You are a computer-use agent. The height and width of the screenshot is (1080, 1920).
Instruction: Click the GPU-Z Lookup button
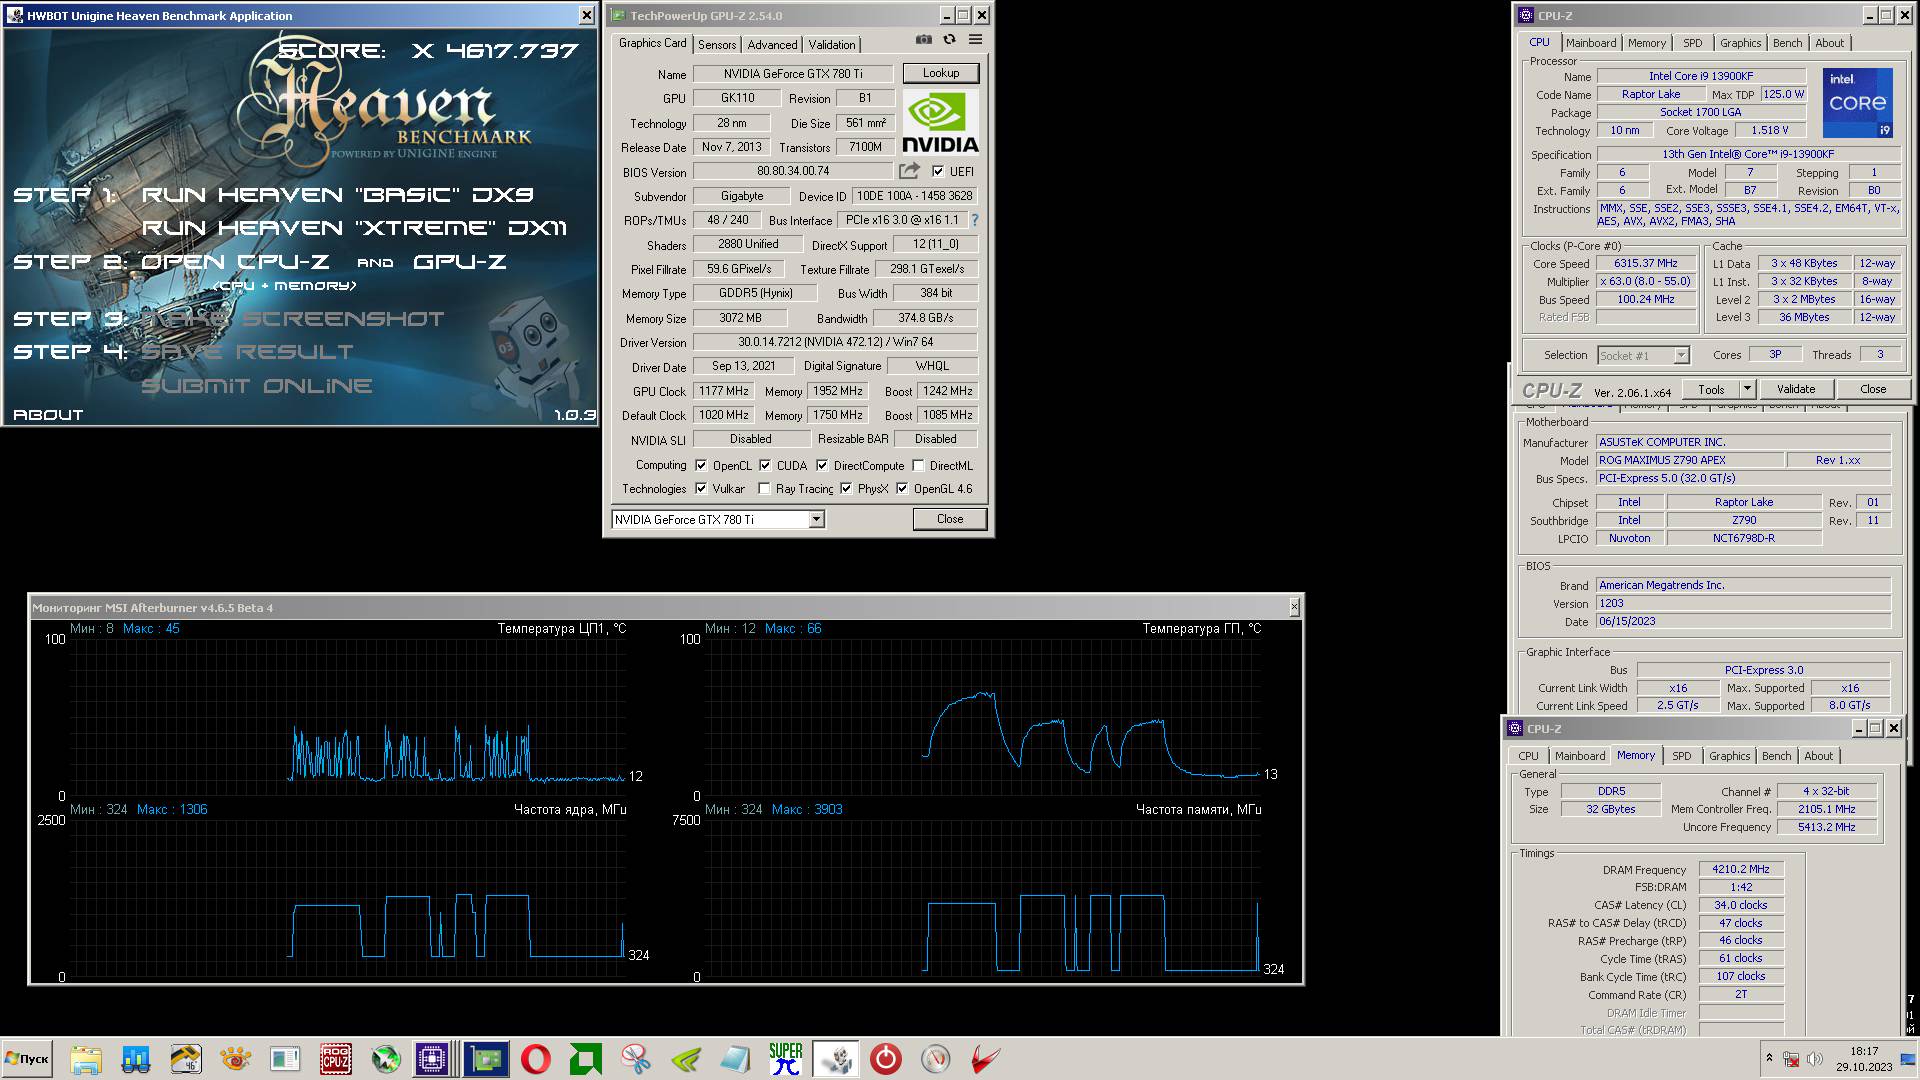click(x=940, y=73)
